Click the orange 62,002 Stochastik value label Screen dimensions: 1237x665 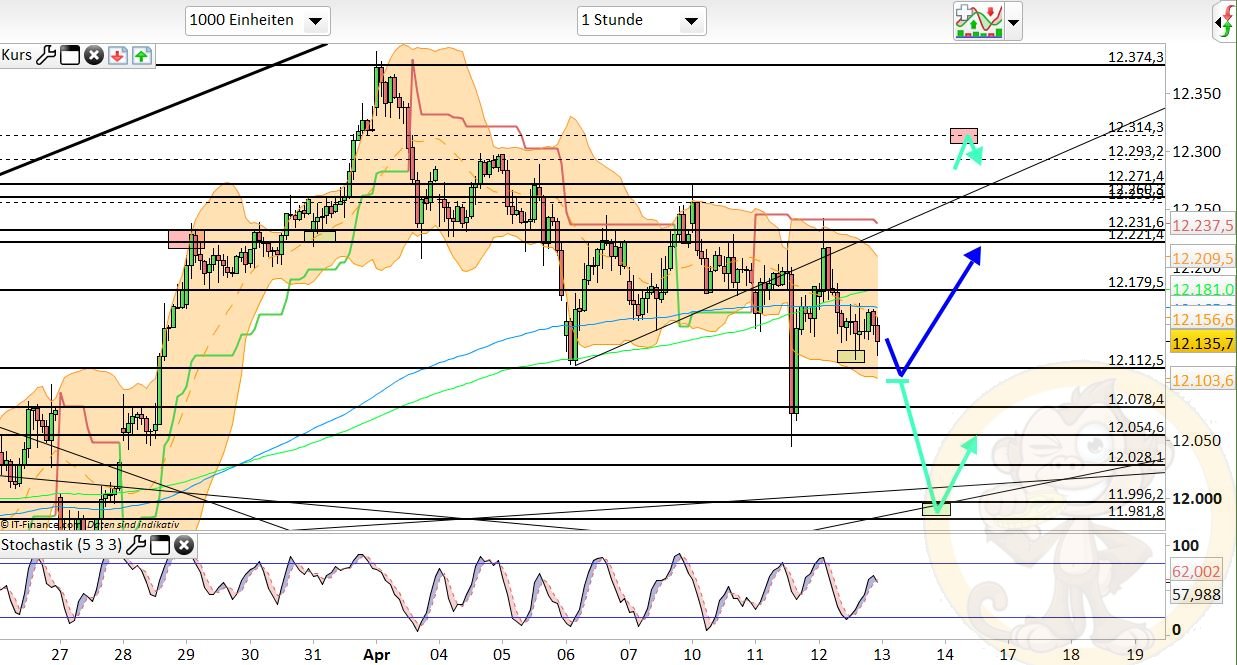pos(1198,572)
